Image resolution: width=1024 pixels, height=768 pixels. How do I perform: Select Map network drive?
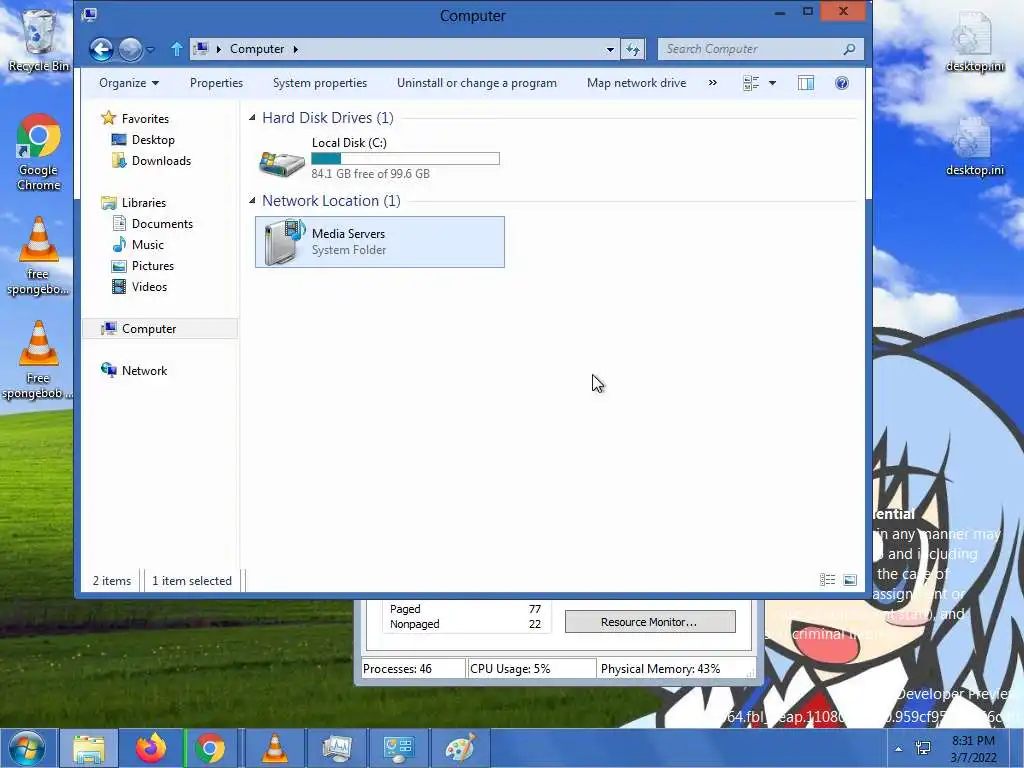(x=637, y=83)
